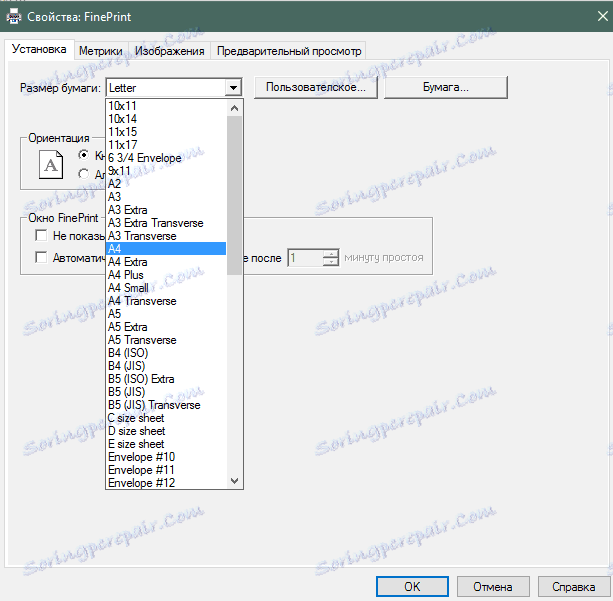This screenshot has width=613, height=601.
Task: Open the Бумага... button
Action: (x=446, y=87)
